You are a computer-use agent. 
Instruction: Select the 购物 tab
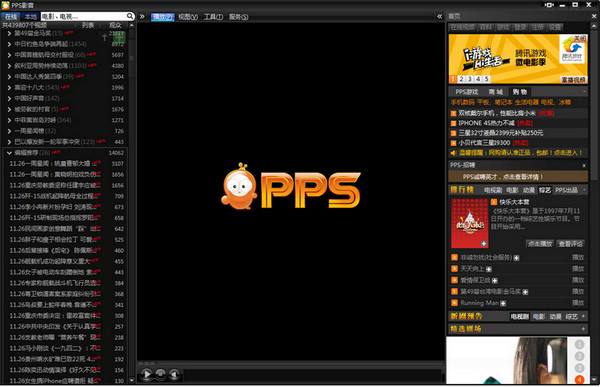click(x=520, y=92)
